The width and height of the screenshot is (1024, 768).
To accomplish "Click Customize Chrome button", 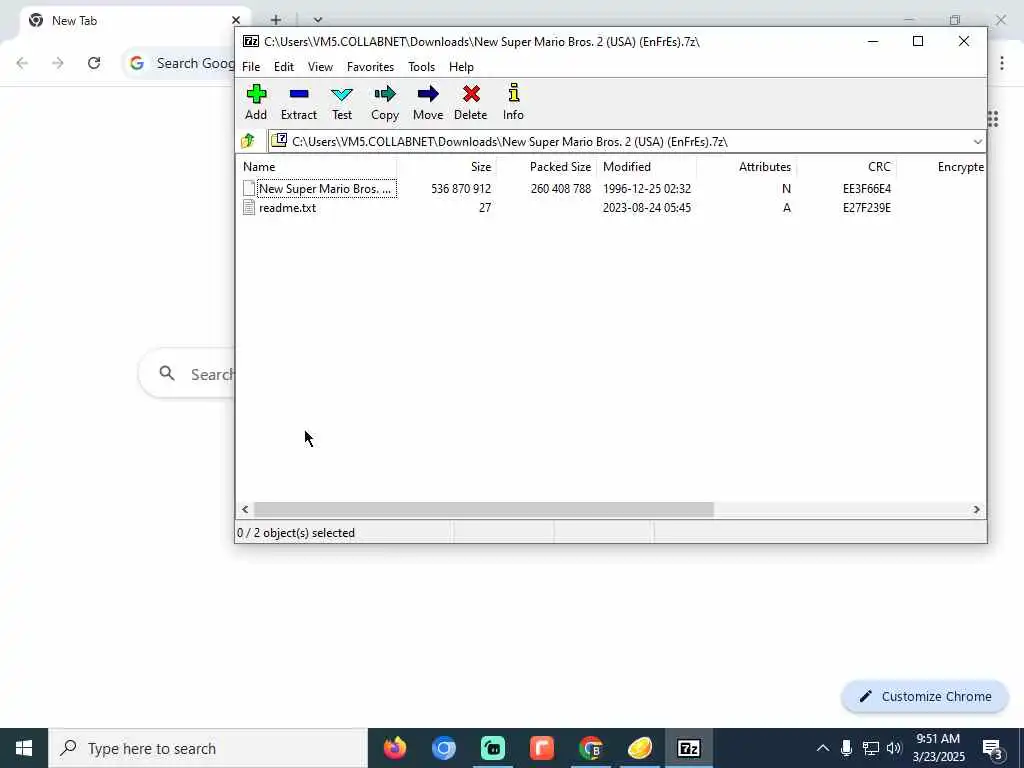I will pos(925,697).
